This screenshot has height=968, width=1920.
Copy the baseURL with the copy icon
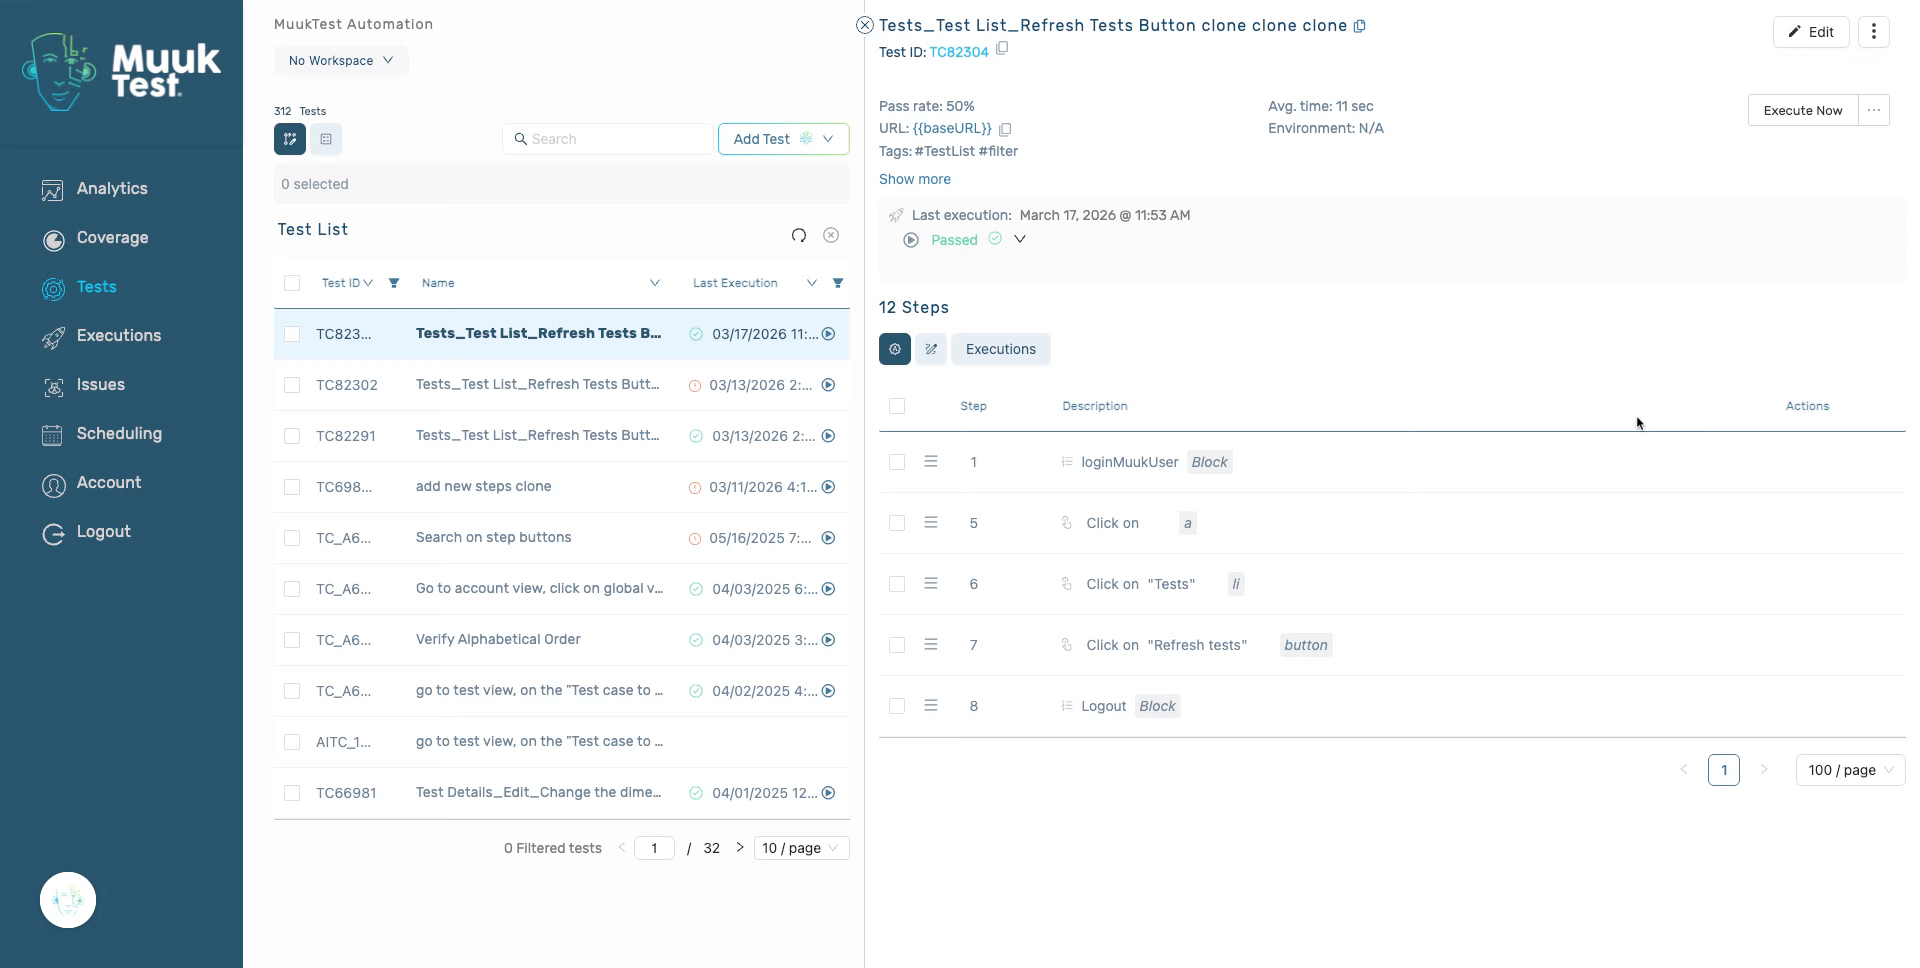1006,129
